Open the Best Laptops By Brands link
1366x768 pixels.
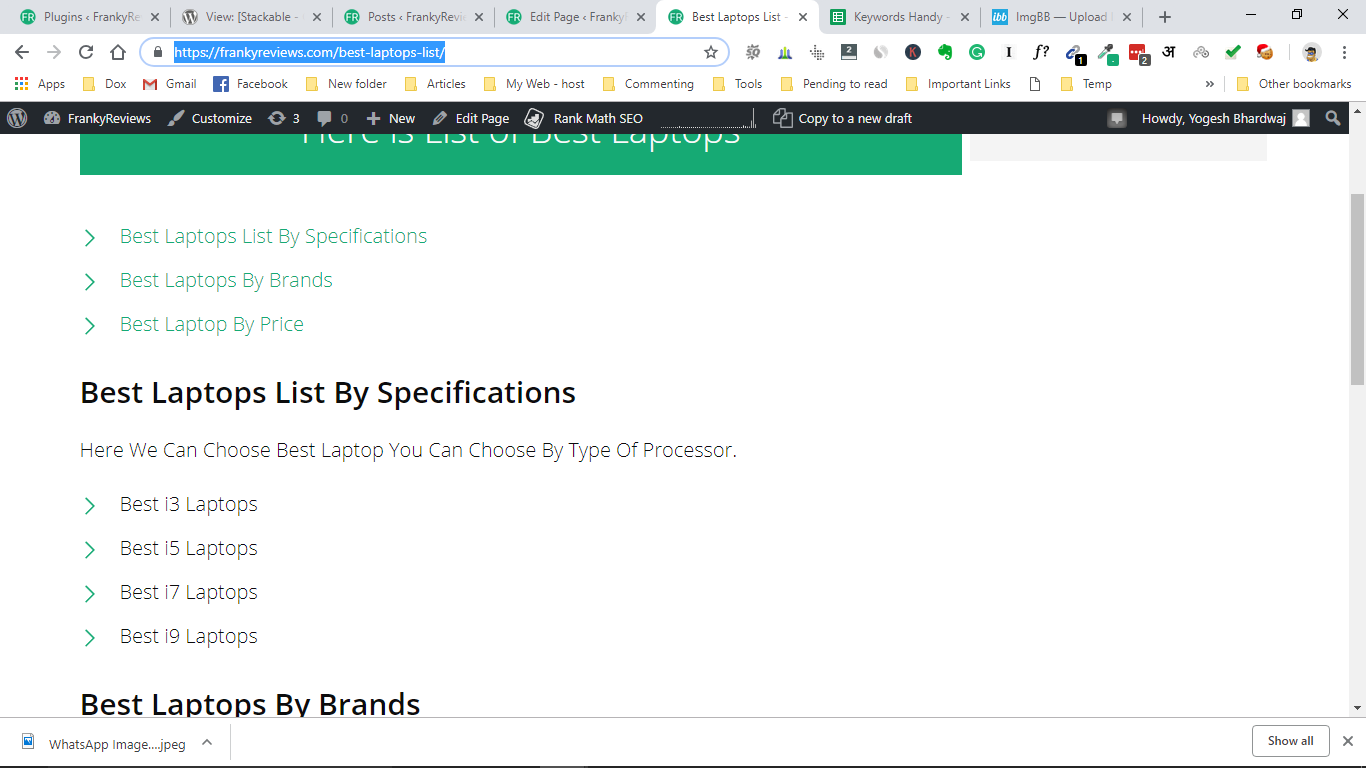tap(226, 280)
